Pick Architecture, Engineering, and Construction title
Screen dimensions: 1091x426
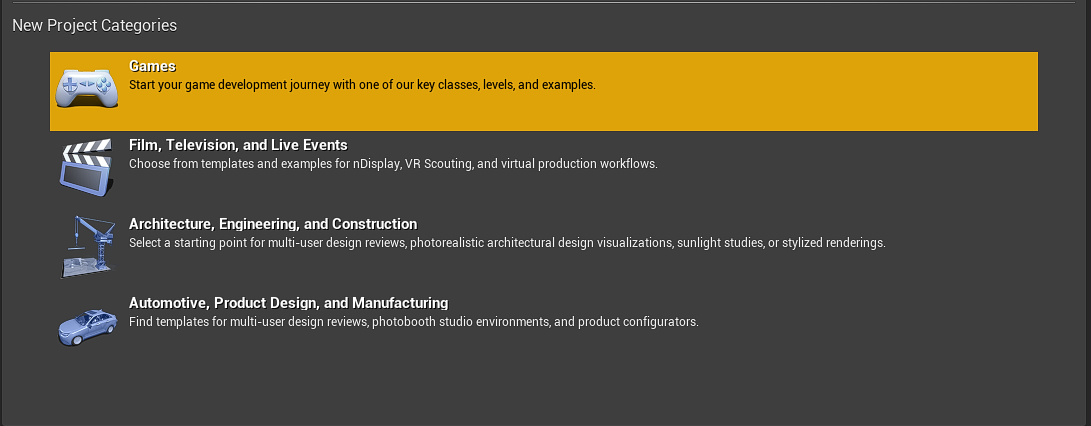click(x=273, y=224)
